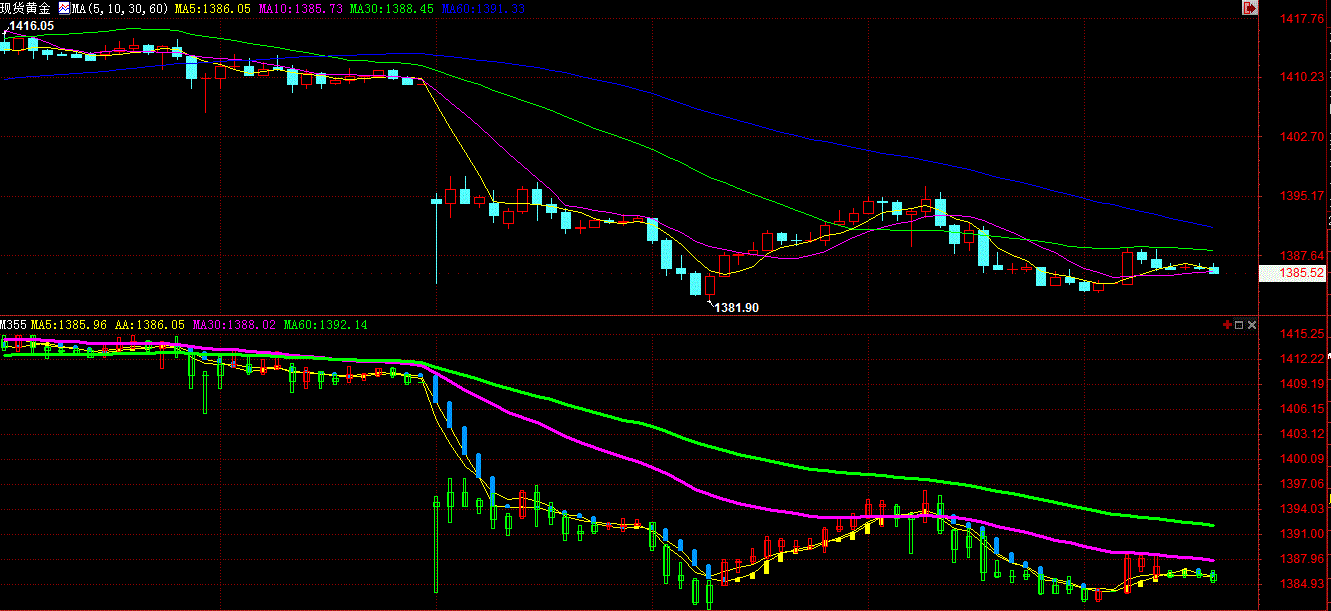Screen dimensions: 1331x611
Task: Click the 1410.23 axis price label
Action: coord(1303,76)
